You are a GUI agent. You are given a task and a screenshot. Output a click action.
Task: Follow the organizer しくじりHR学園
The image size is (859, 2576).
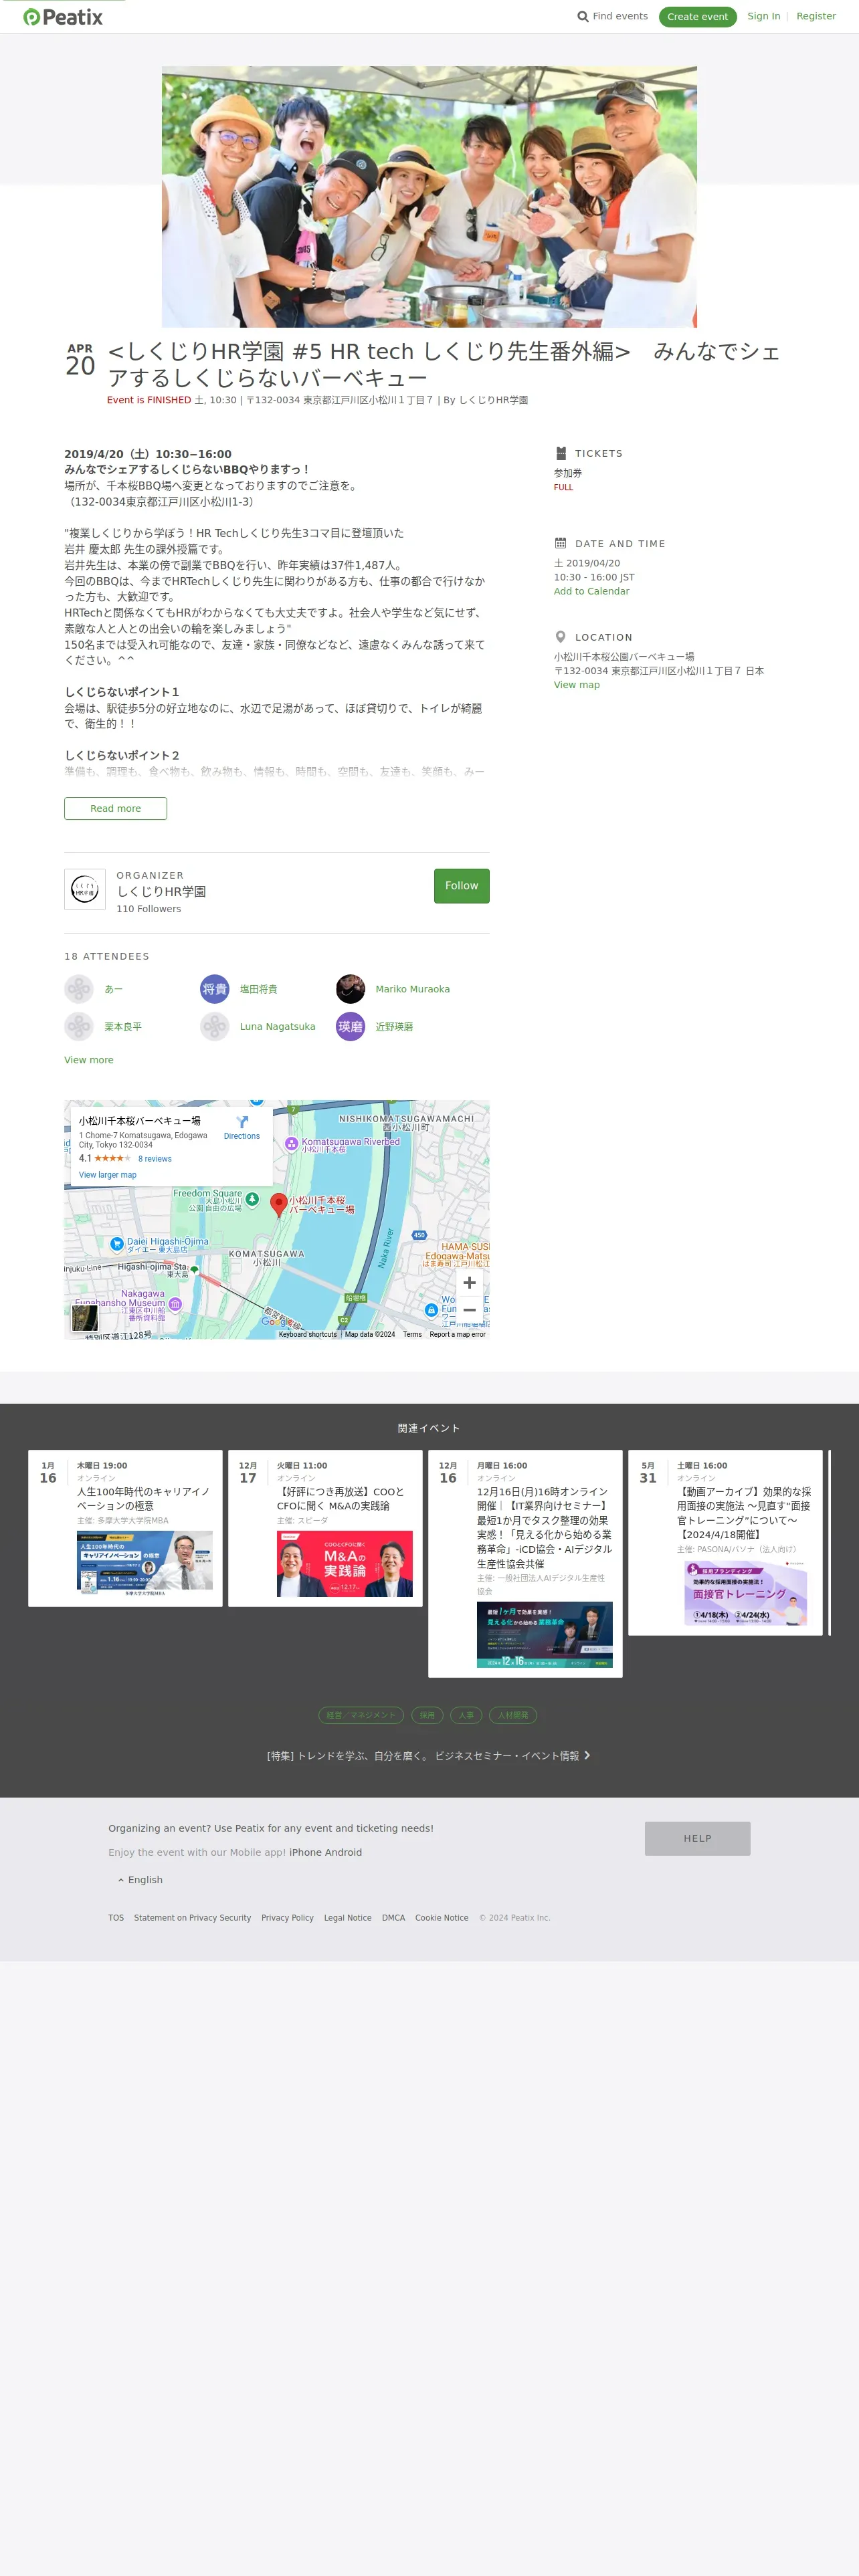click(462, 886)
